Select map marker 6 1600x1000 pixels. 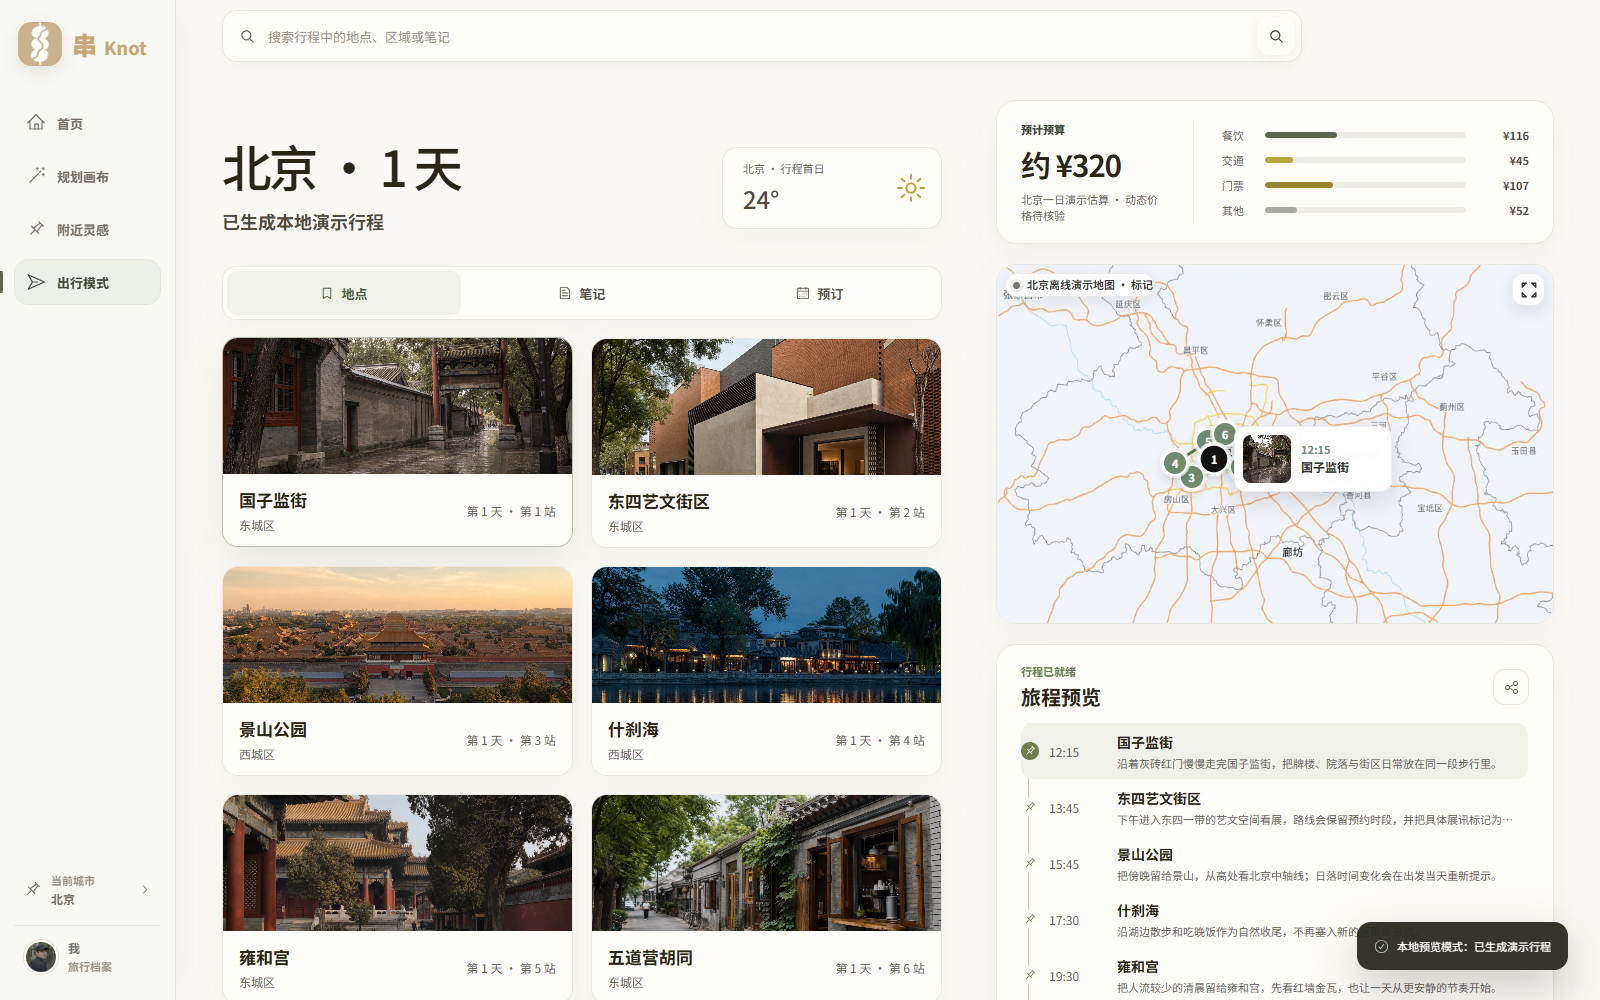pyautogui.click(x=1225, y=435)
